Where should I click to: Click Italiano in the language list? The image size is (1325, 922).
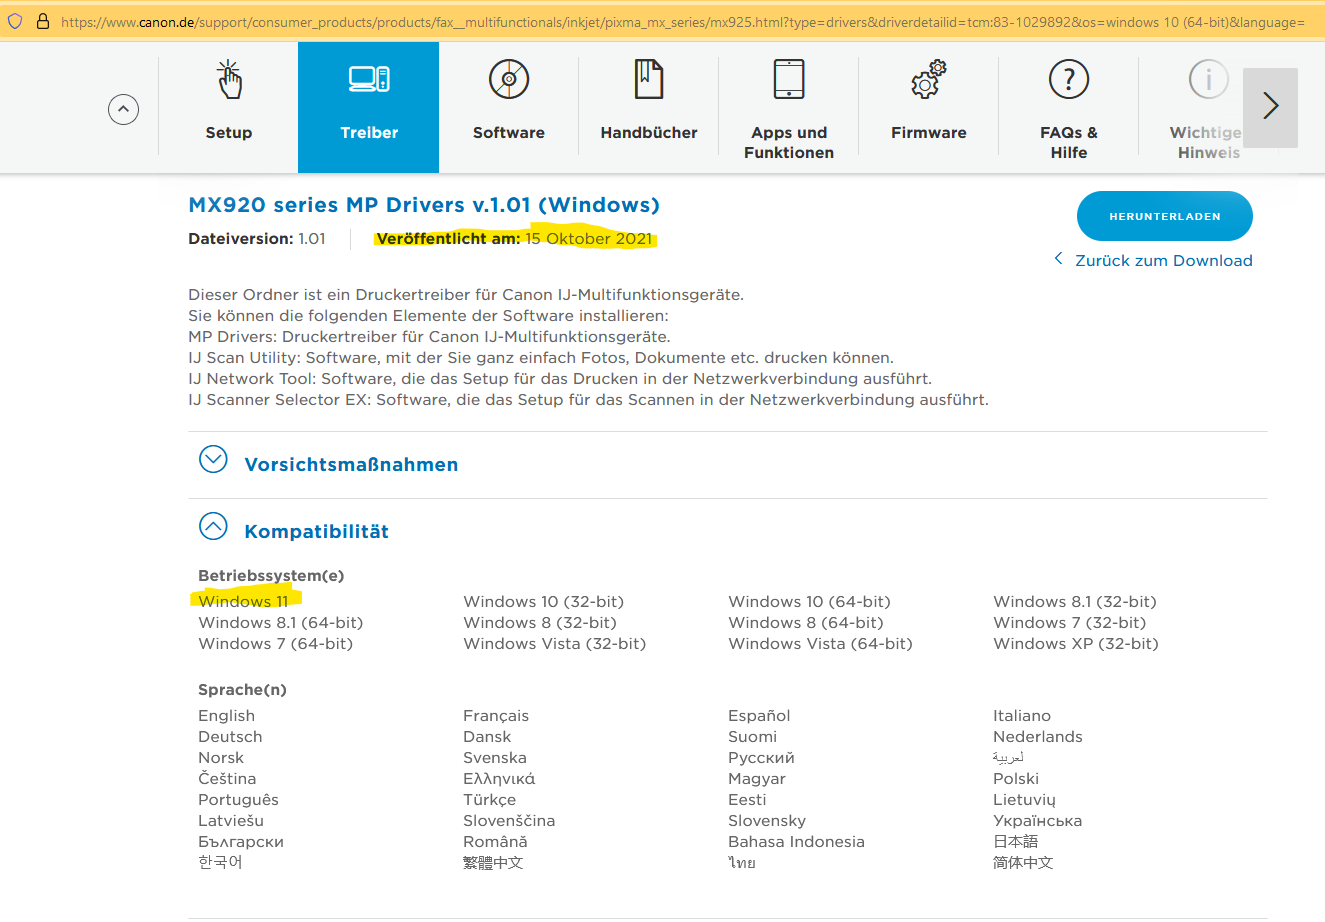1022,716
